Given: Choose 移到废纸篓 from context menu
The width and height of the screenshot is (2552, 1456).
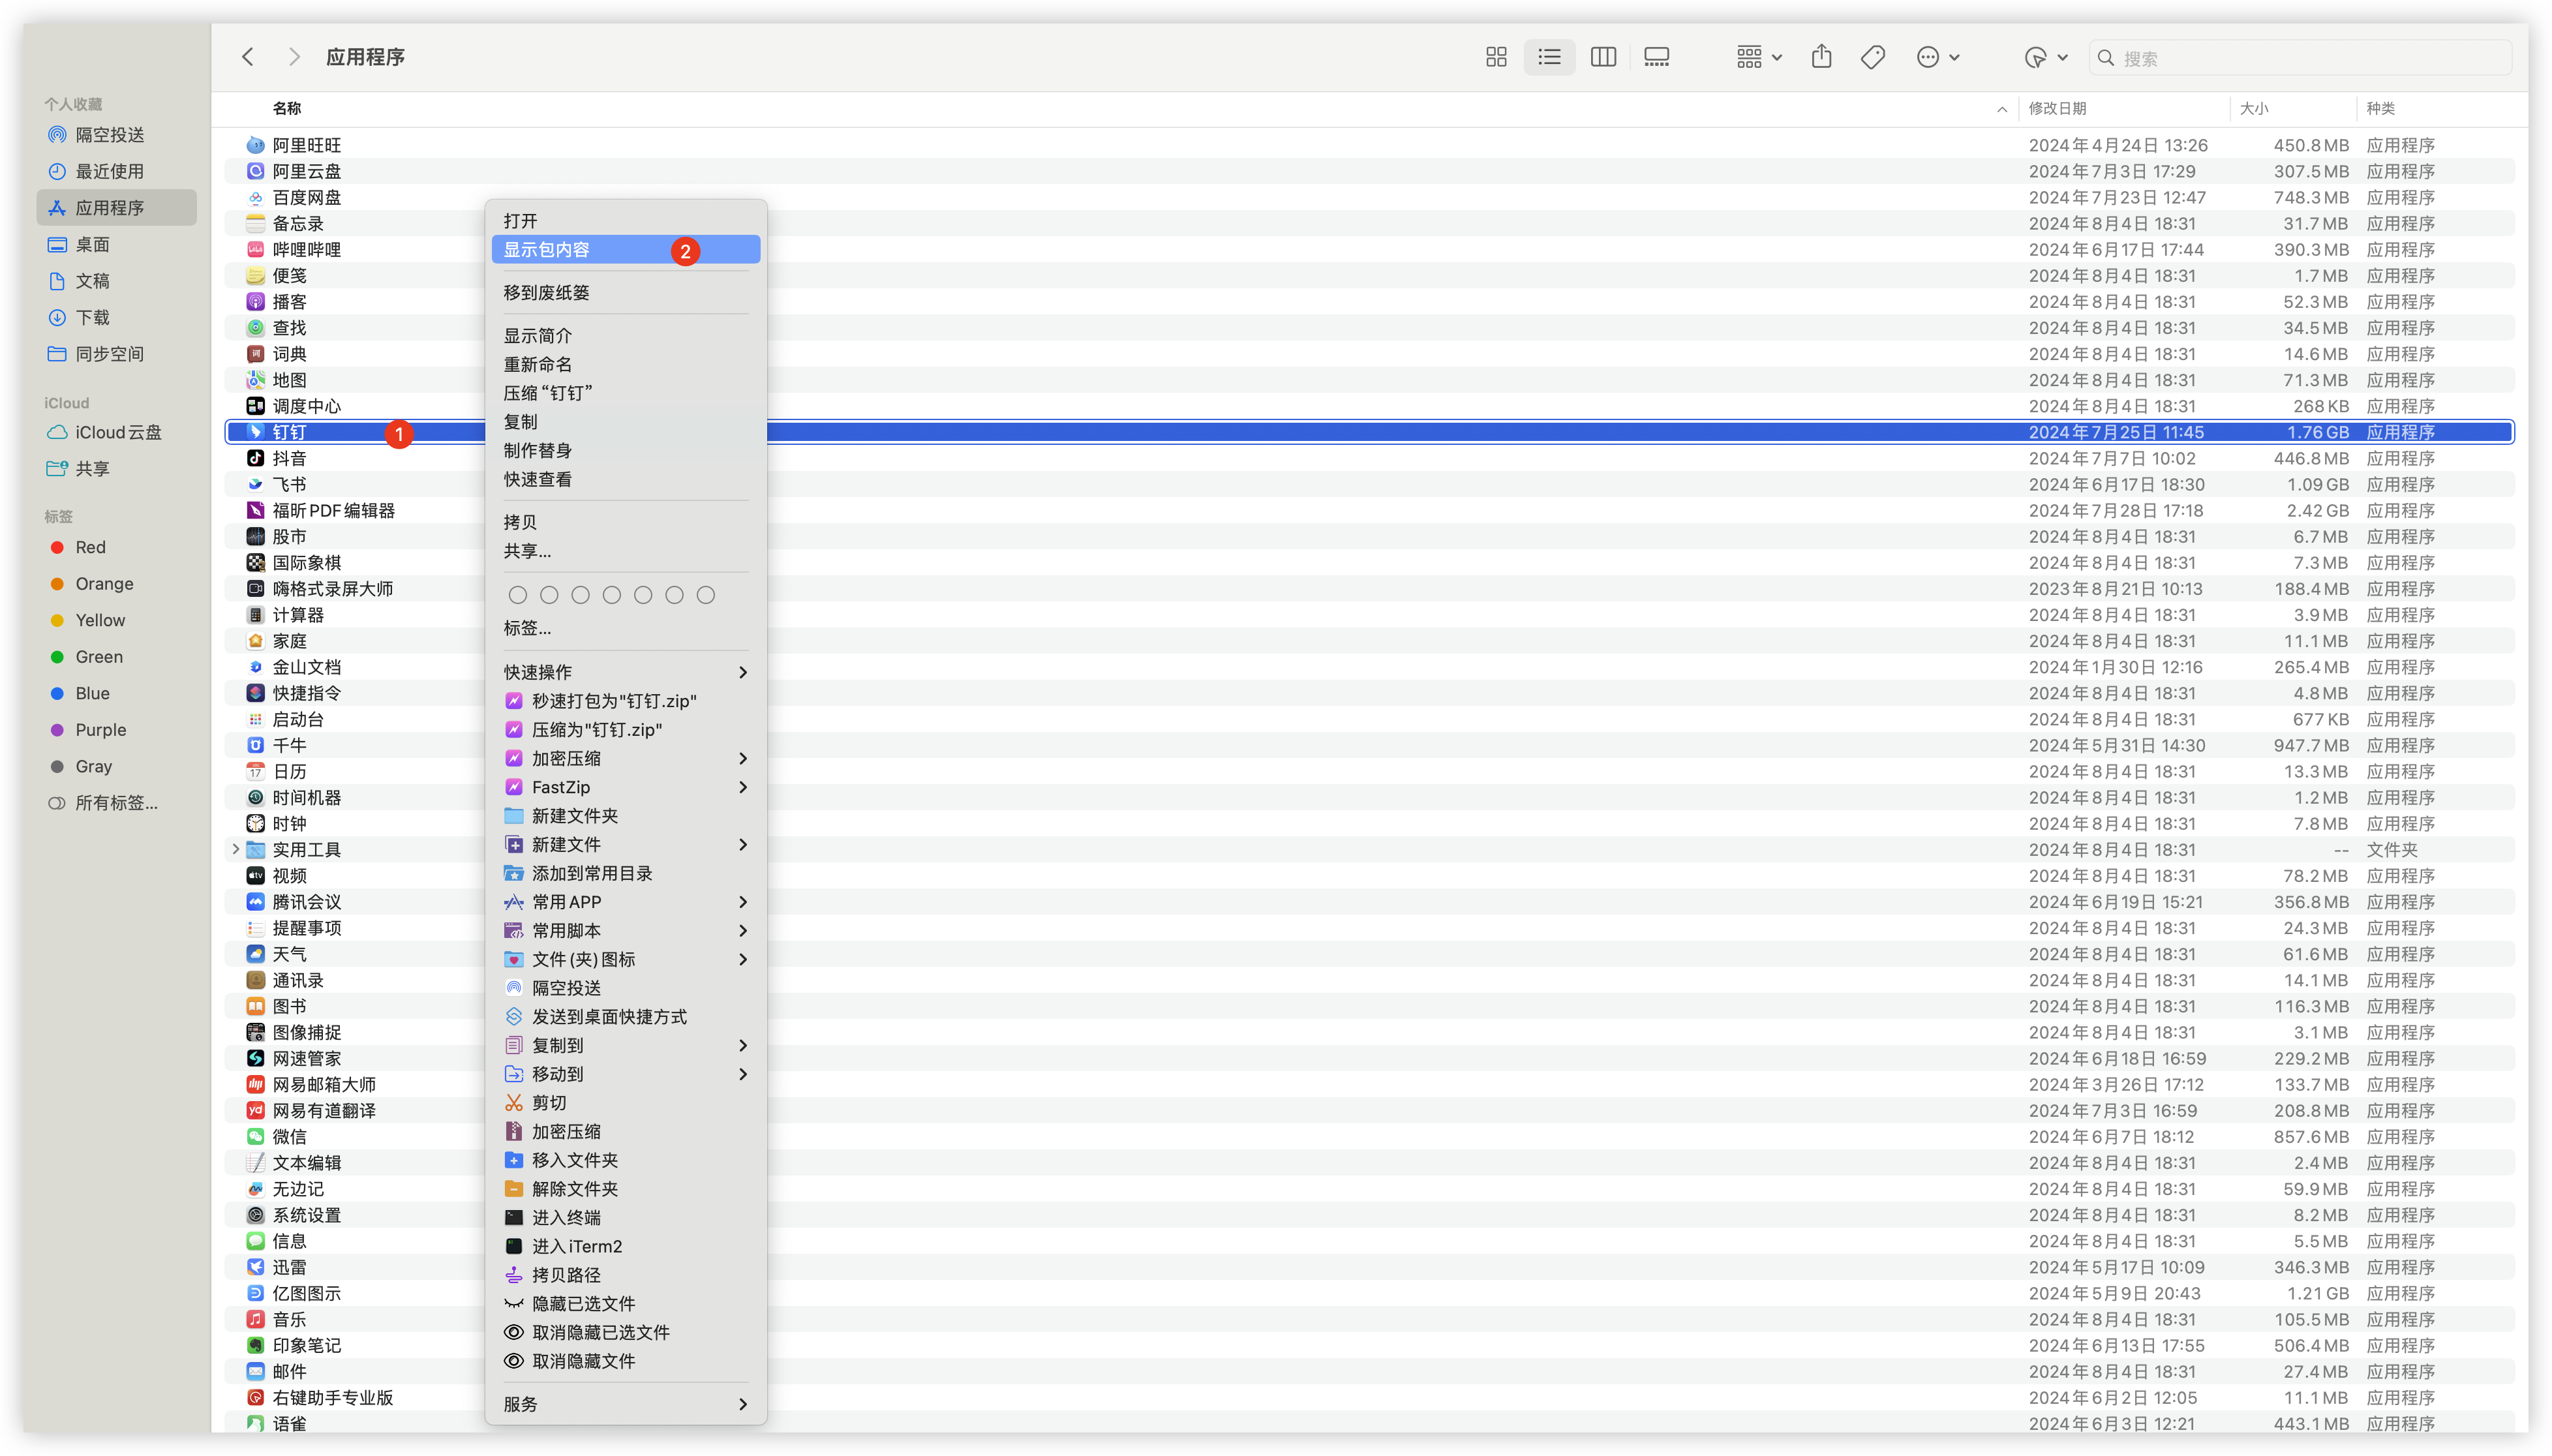Looking at the screenshot, I should (547, 293).
